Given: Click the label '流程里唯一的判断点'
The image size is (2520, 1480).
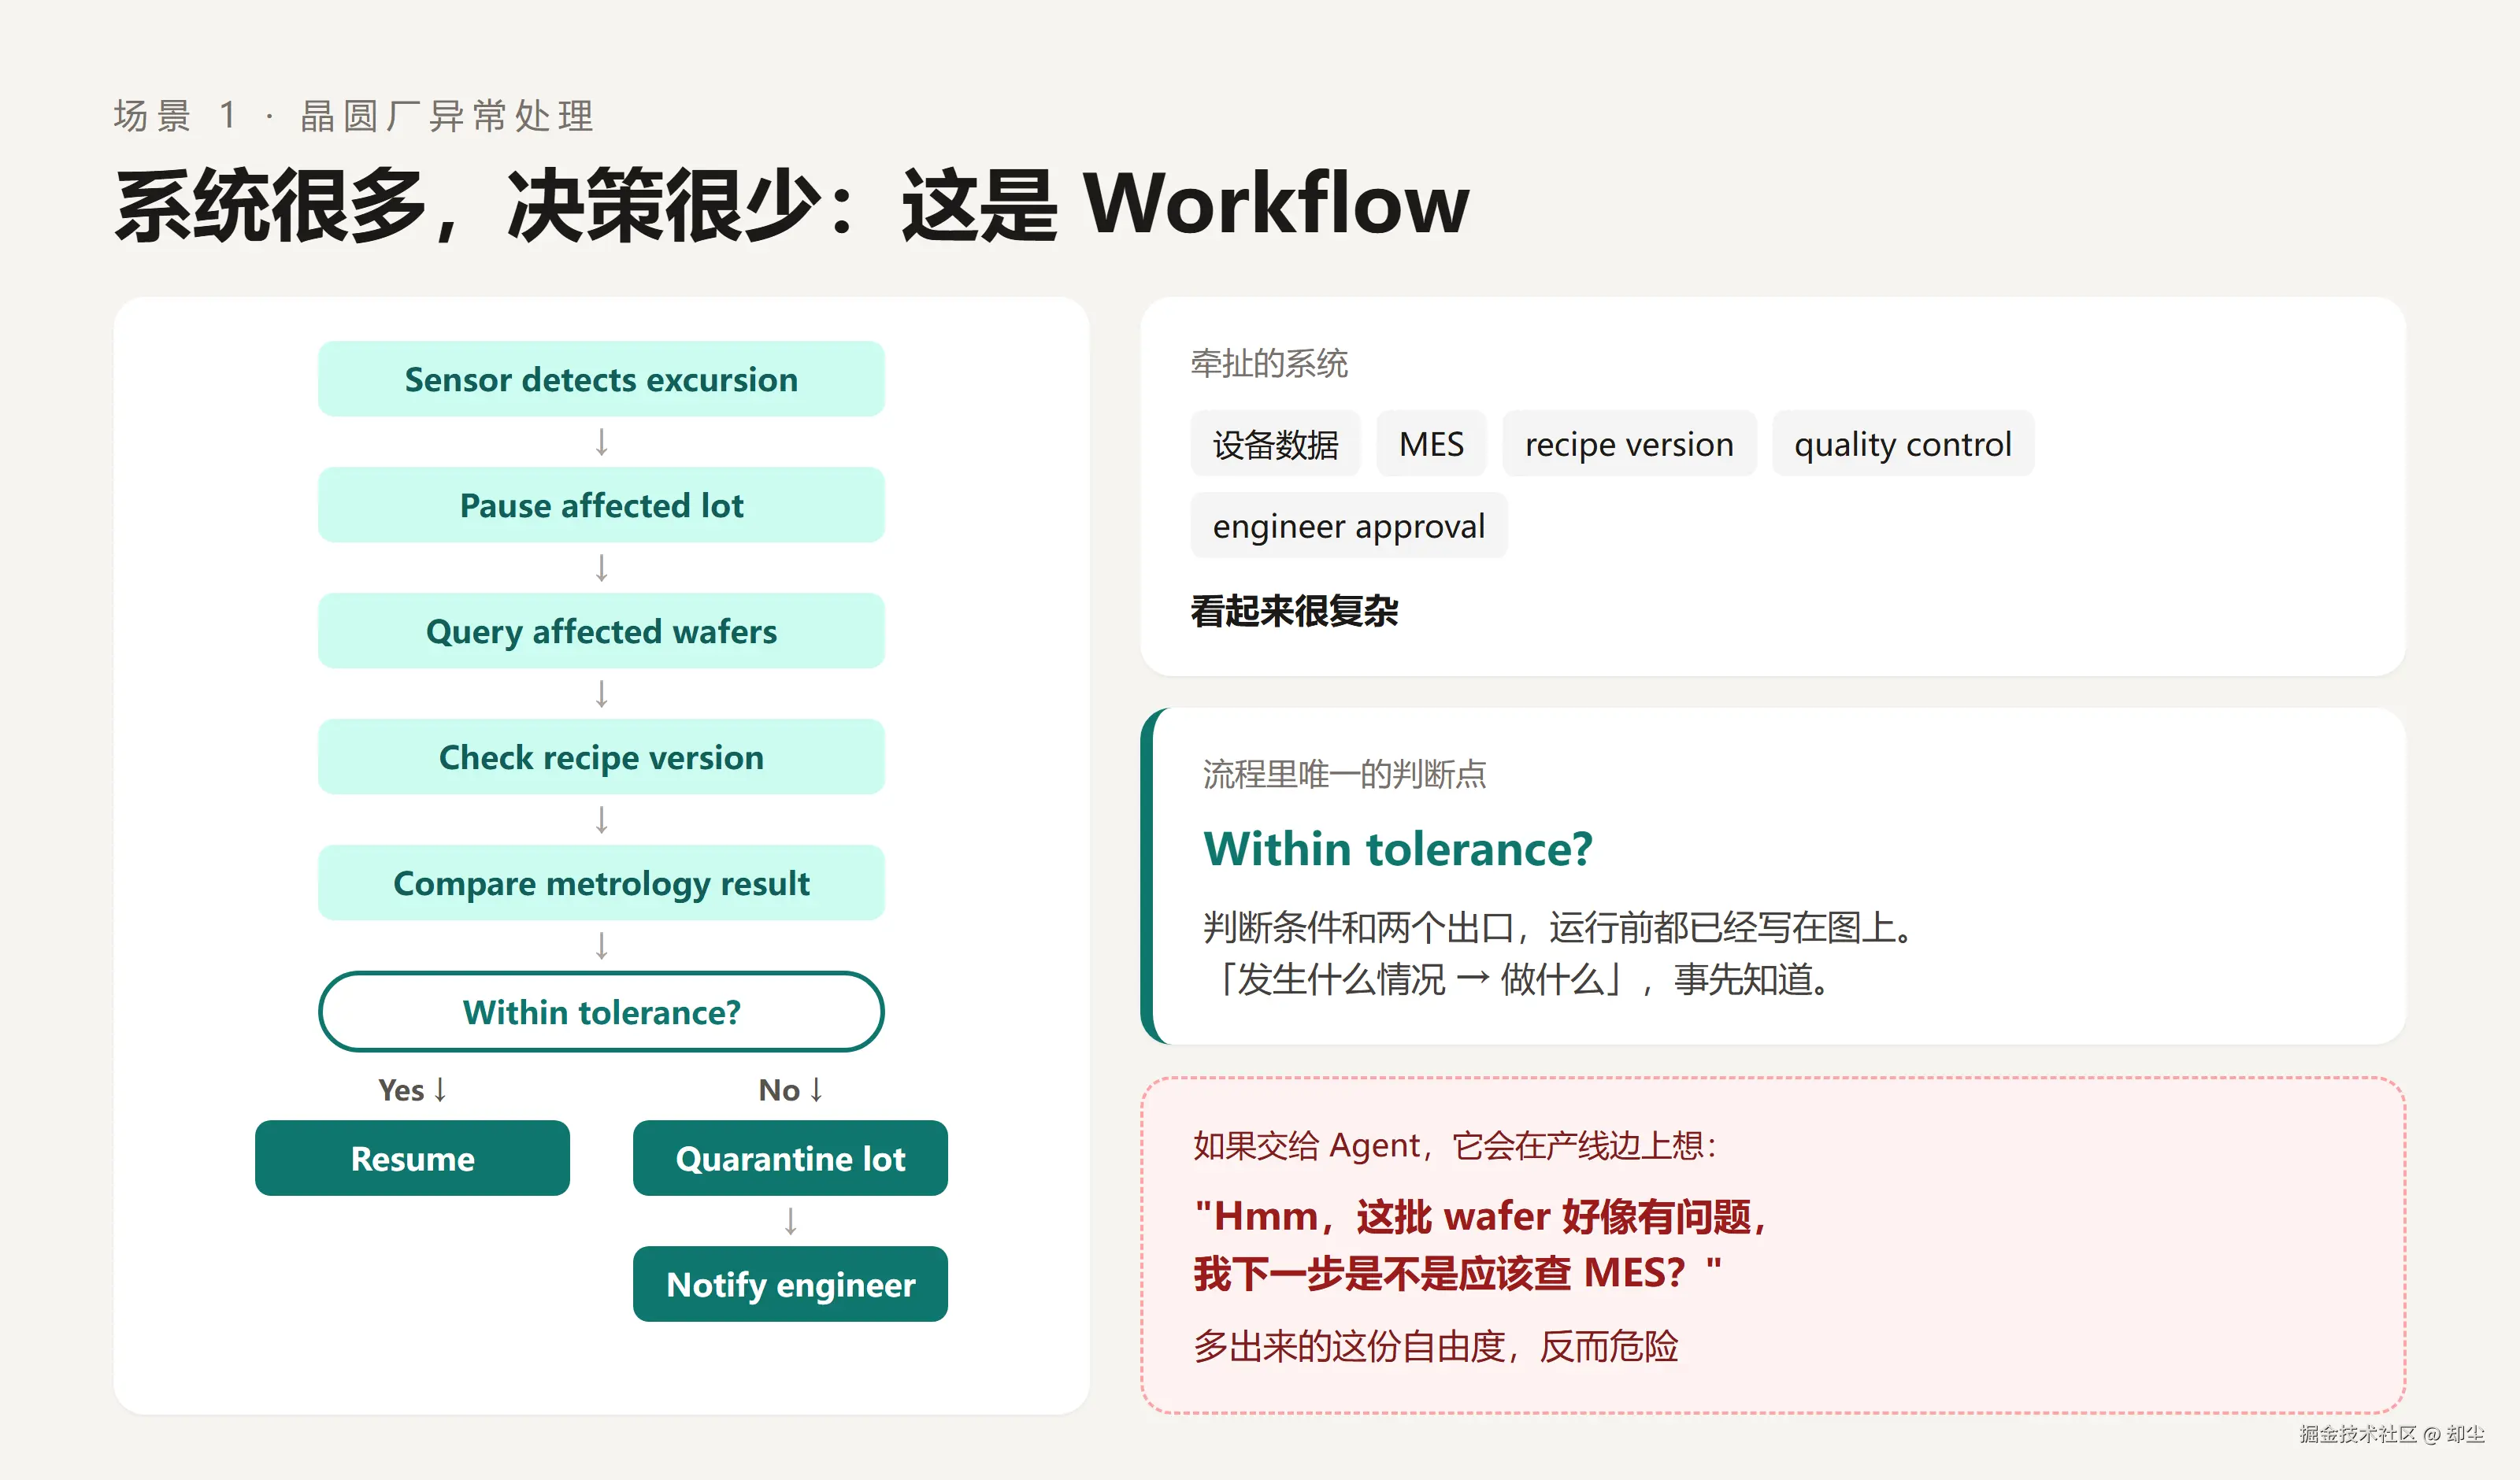Looking at the screenshot, I should (x=1344, y=773).
